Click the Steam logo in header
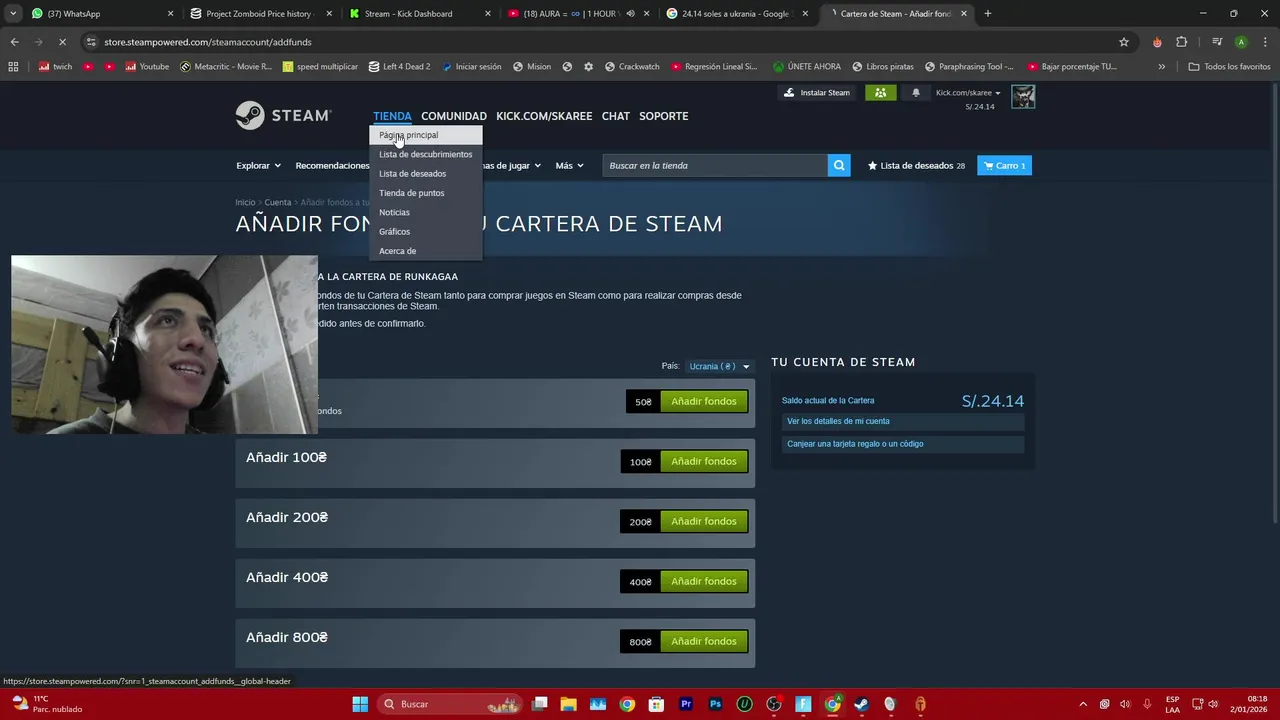The height and width of the screenshot is (720, 1280). 283,116
